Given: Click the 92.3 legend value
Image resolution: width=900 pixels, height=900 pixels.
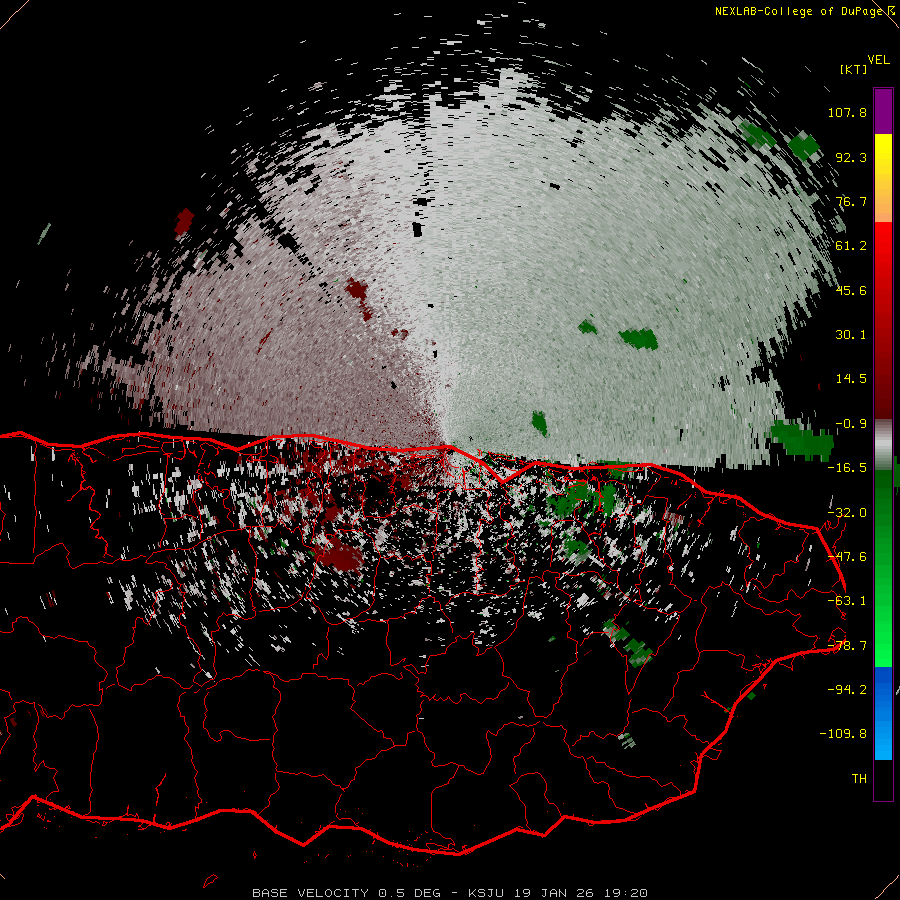Looking at the screenshot, I should pos(851,157).
